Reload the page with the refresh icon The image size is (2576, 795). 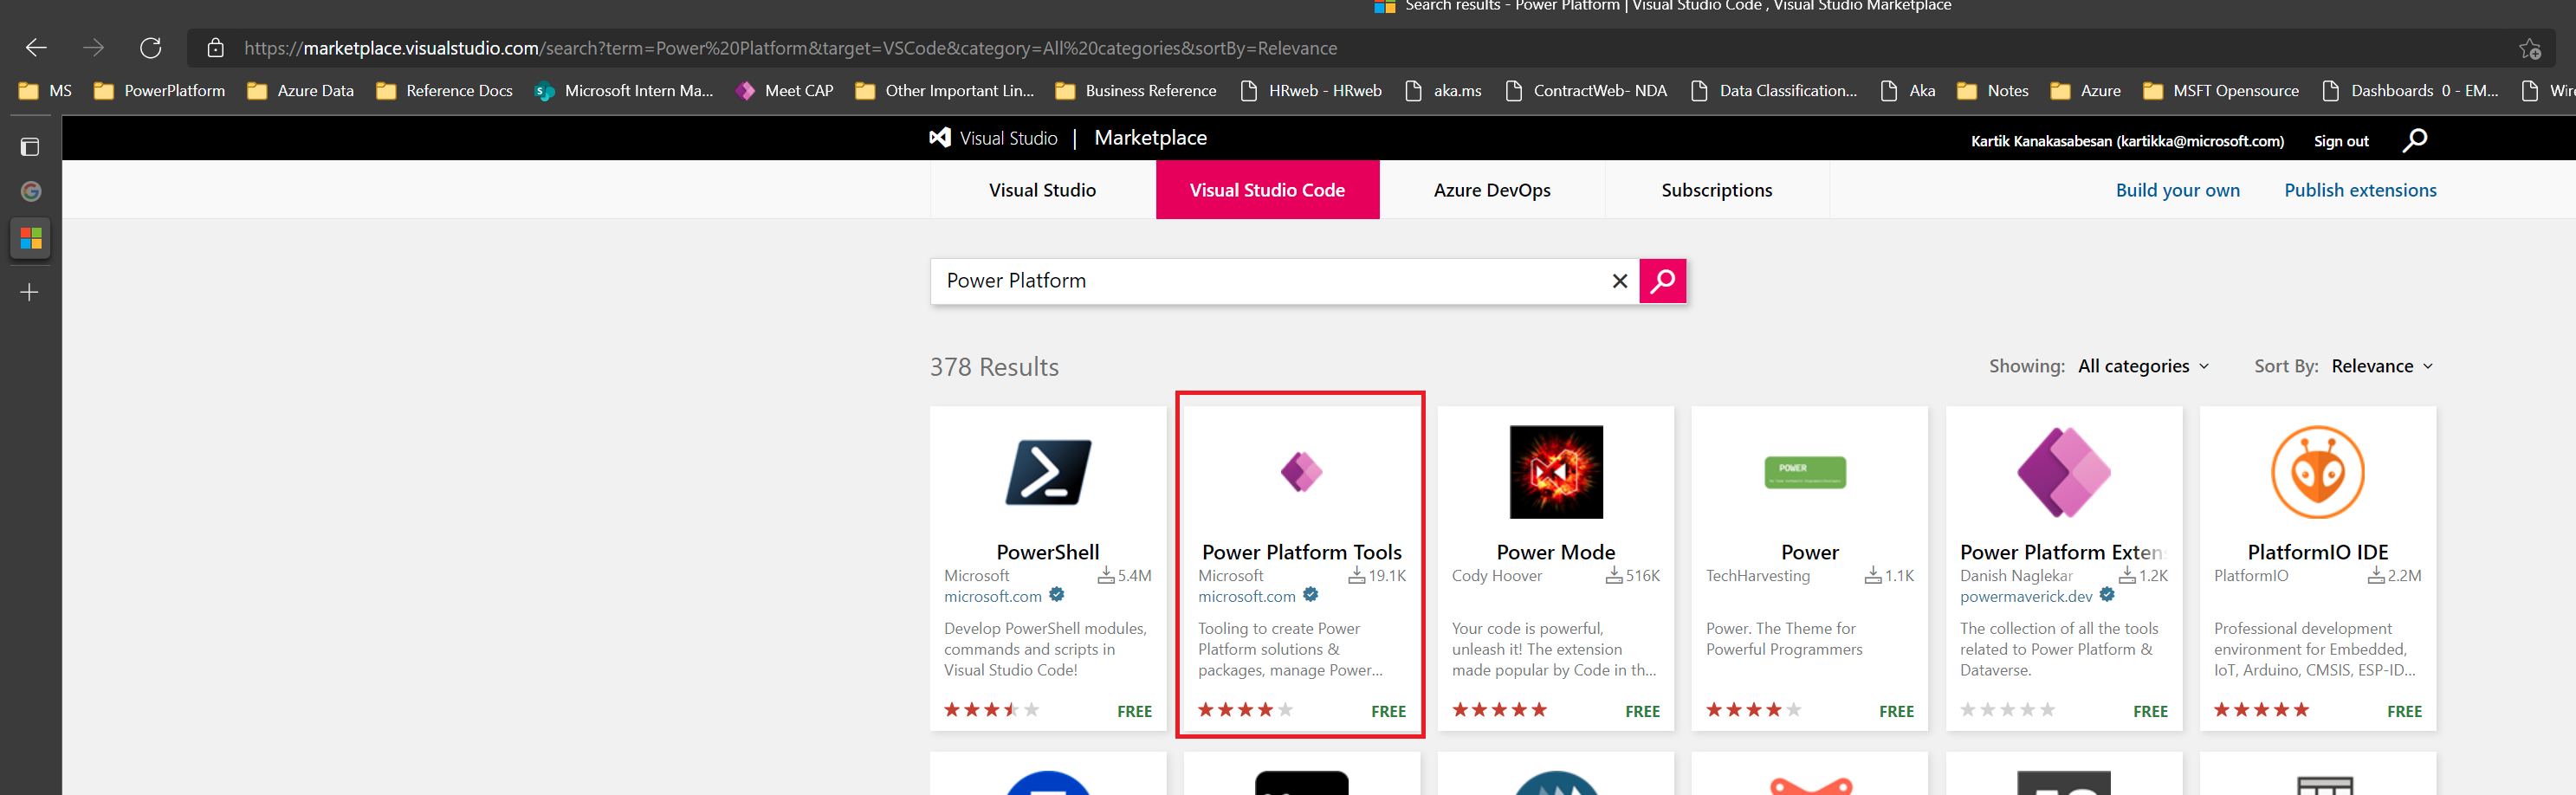click(150, 48)
